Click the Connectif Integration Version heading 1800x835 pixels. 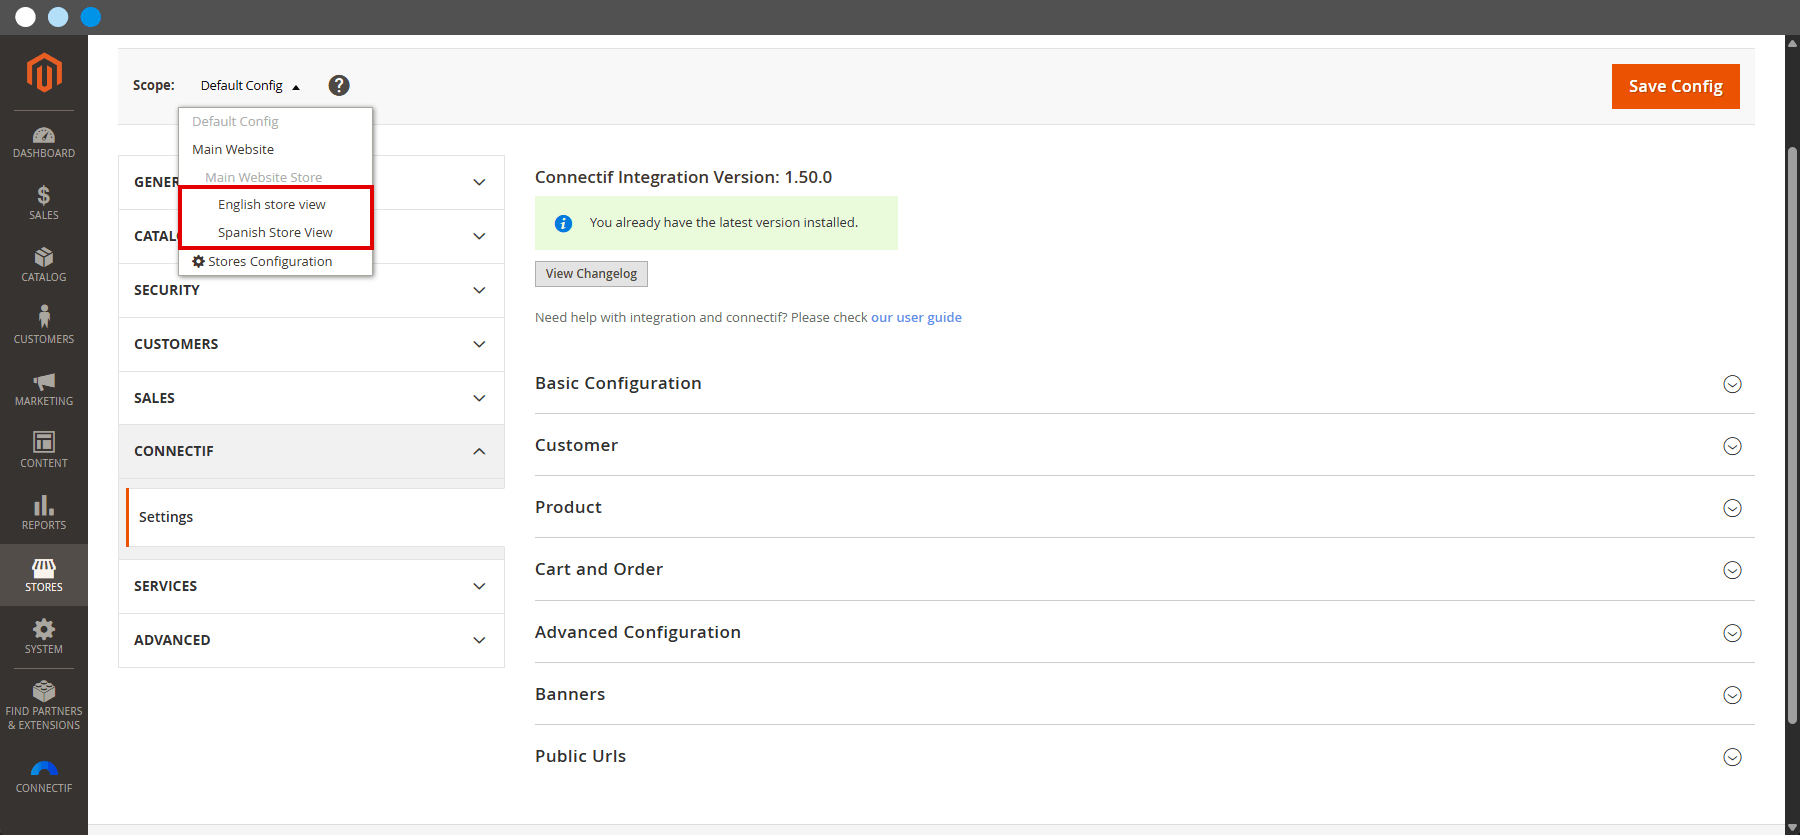(x=683, y=177)
